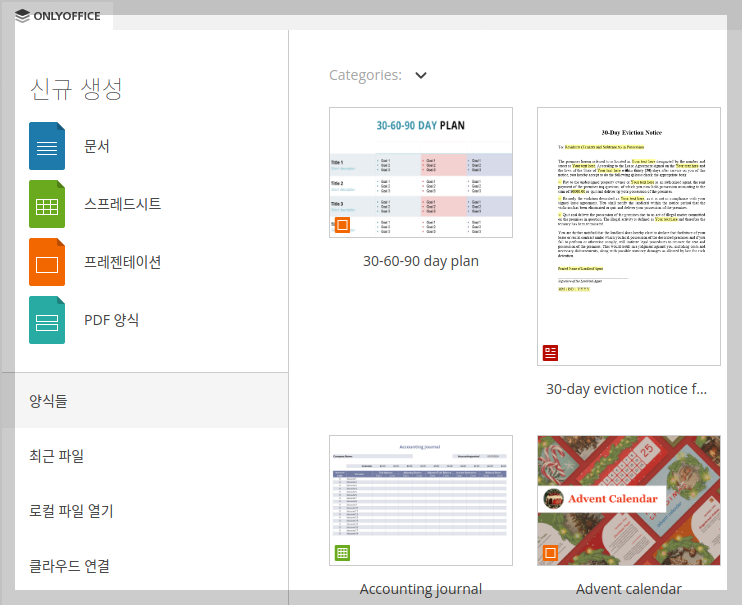Click the red form badge on eviction notice
742x605 pixels.
click(x=550, y=353)
